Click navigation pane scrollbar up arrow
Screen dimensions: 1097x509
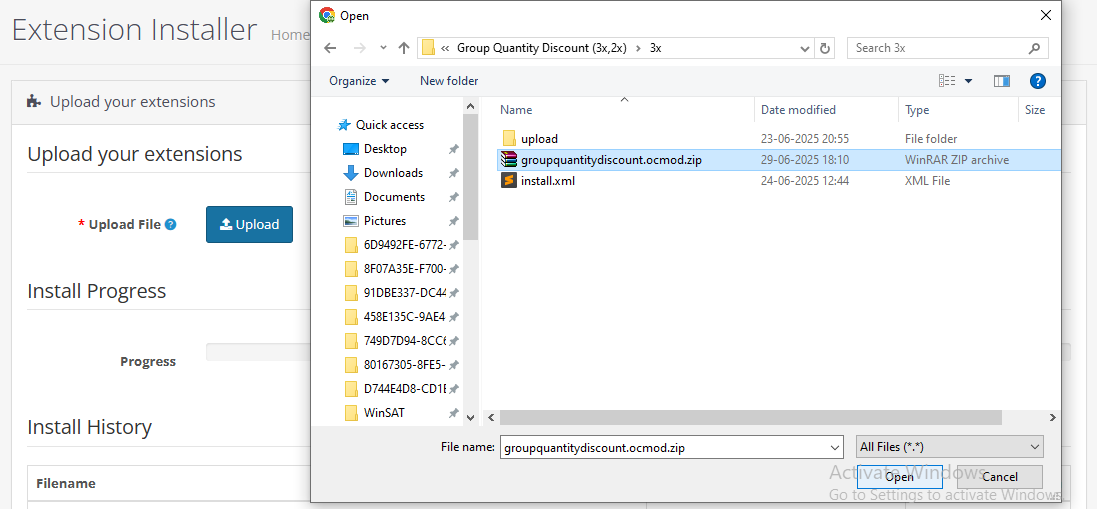471,106
